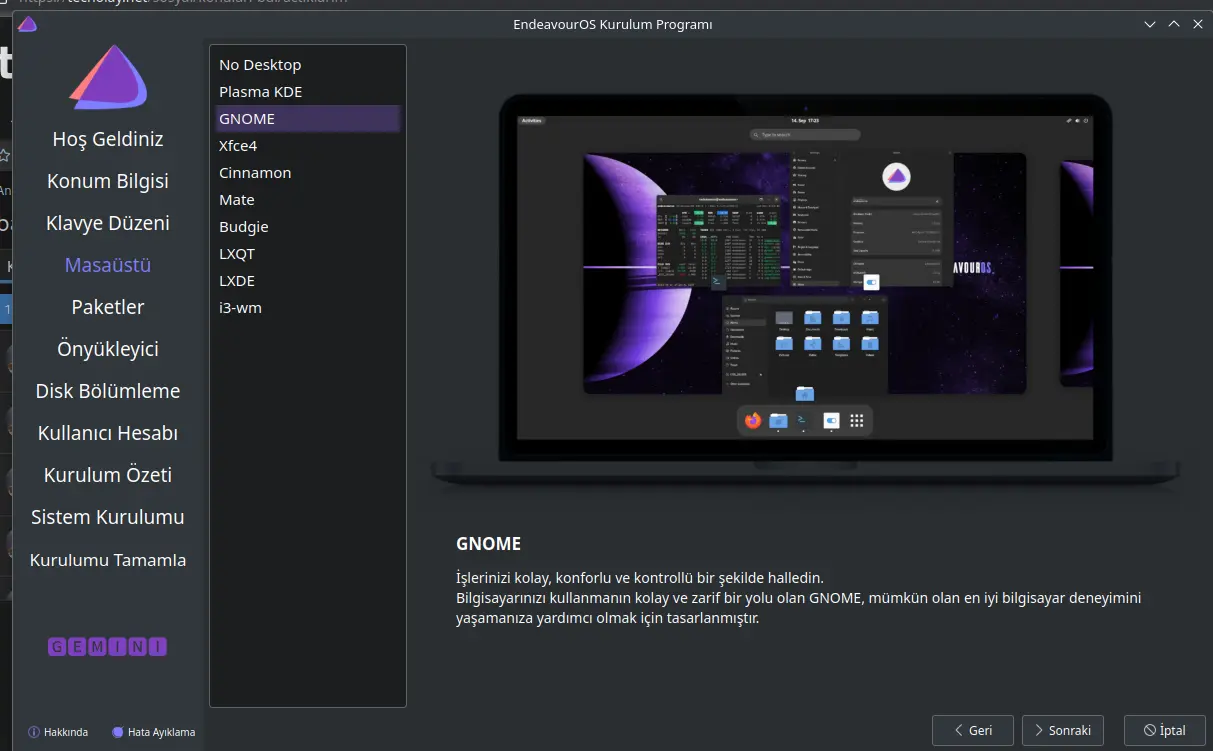Screen dimensions: 1213x751
Task: Click the title bar EndeavourOS app icon
Action: tap(27, 24)
